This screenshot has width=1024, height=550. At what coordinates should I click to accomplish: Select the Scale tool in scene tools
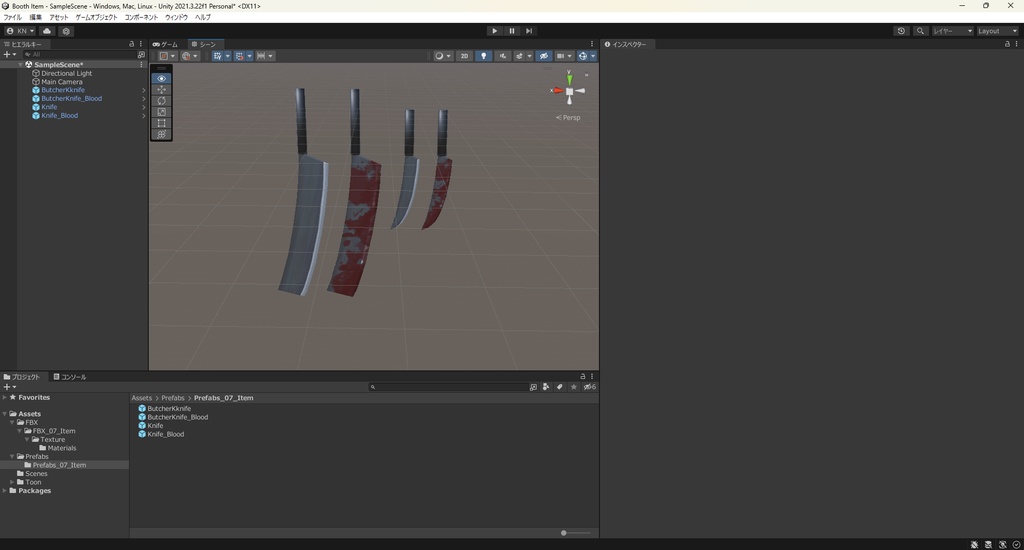(161, 112)
